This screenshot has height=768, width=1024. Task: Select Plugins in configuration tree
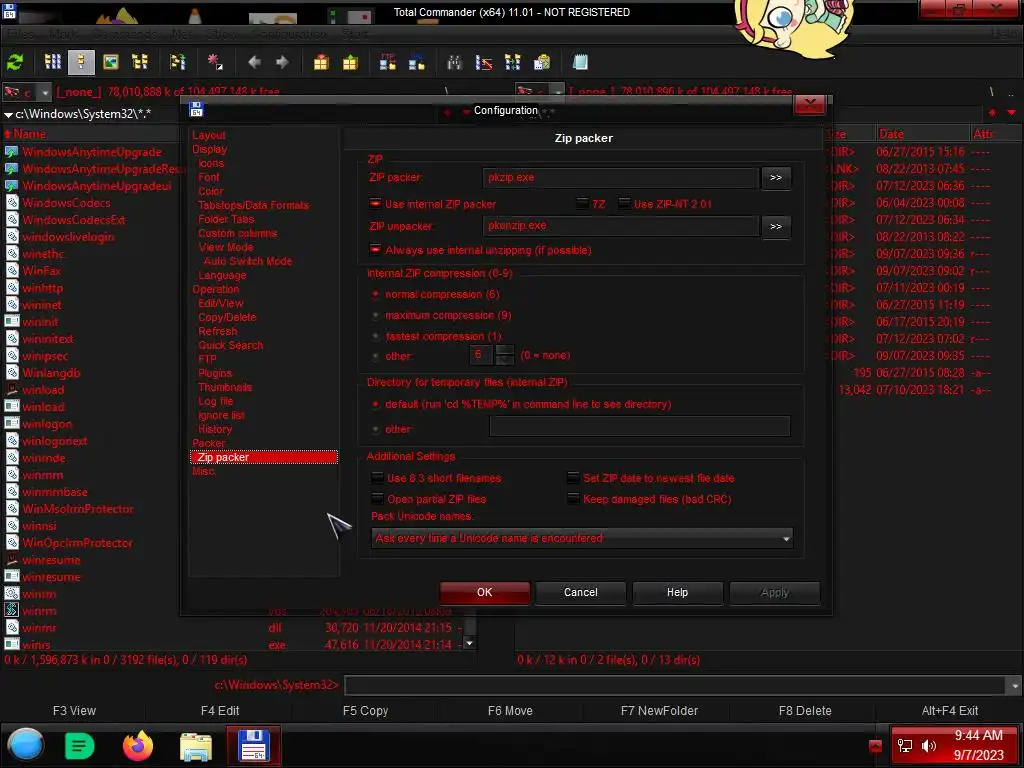point(215,373)
